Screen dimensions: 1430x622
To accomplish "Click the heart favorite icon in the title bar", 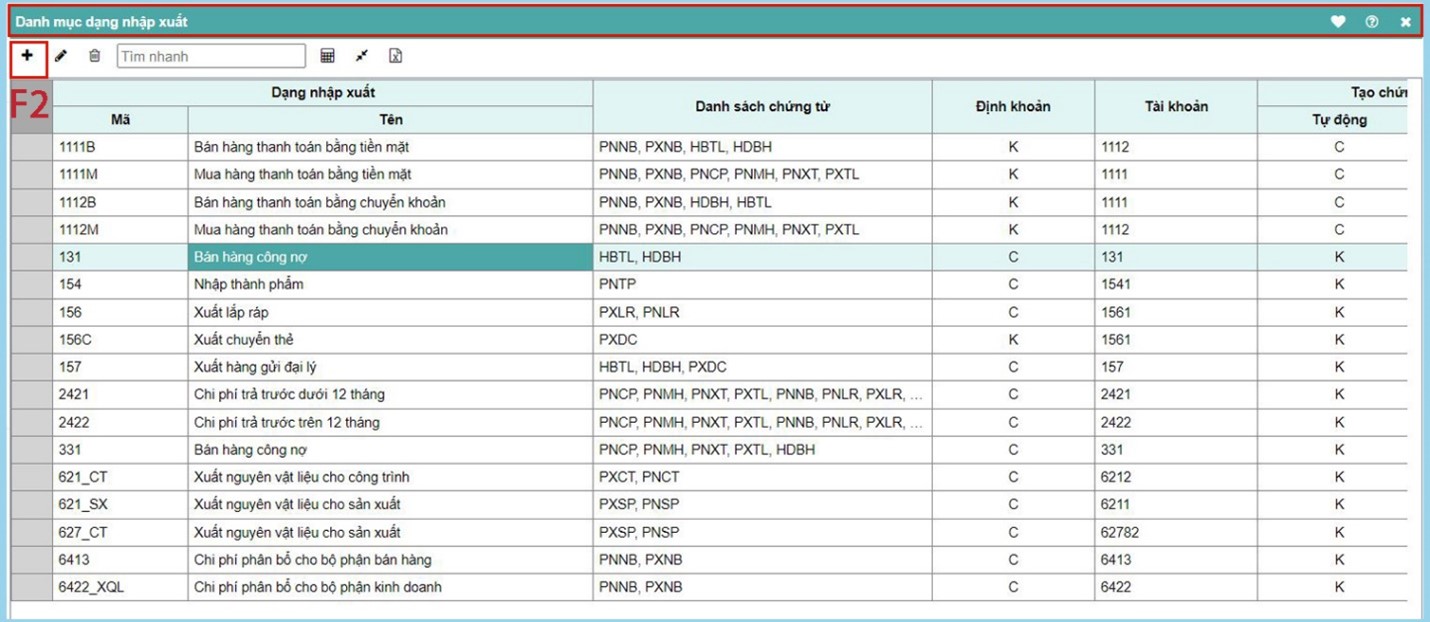I will point(1338,21).
